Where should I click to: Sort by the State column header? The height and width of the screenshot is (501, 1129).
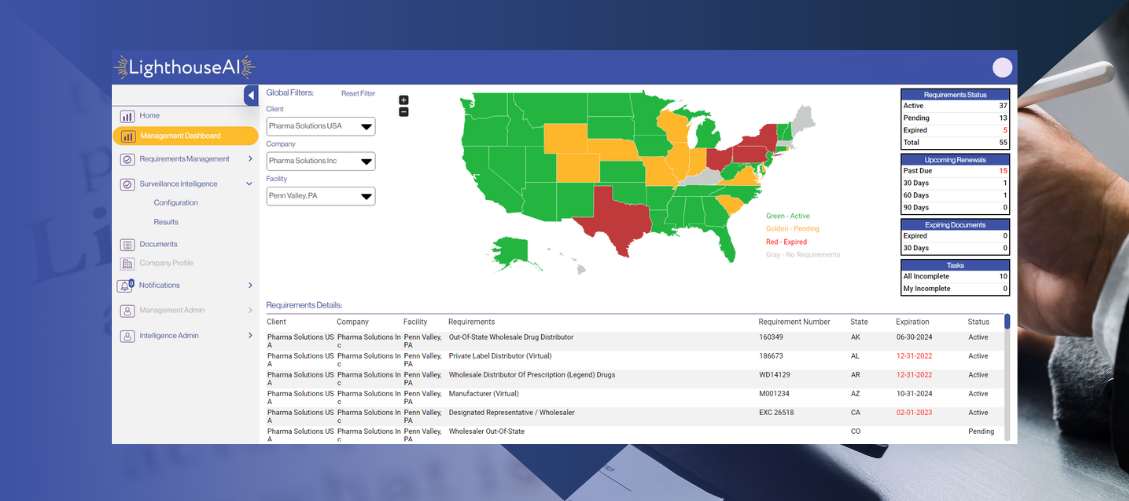(x=859, y=322)
